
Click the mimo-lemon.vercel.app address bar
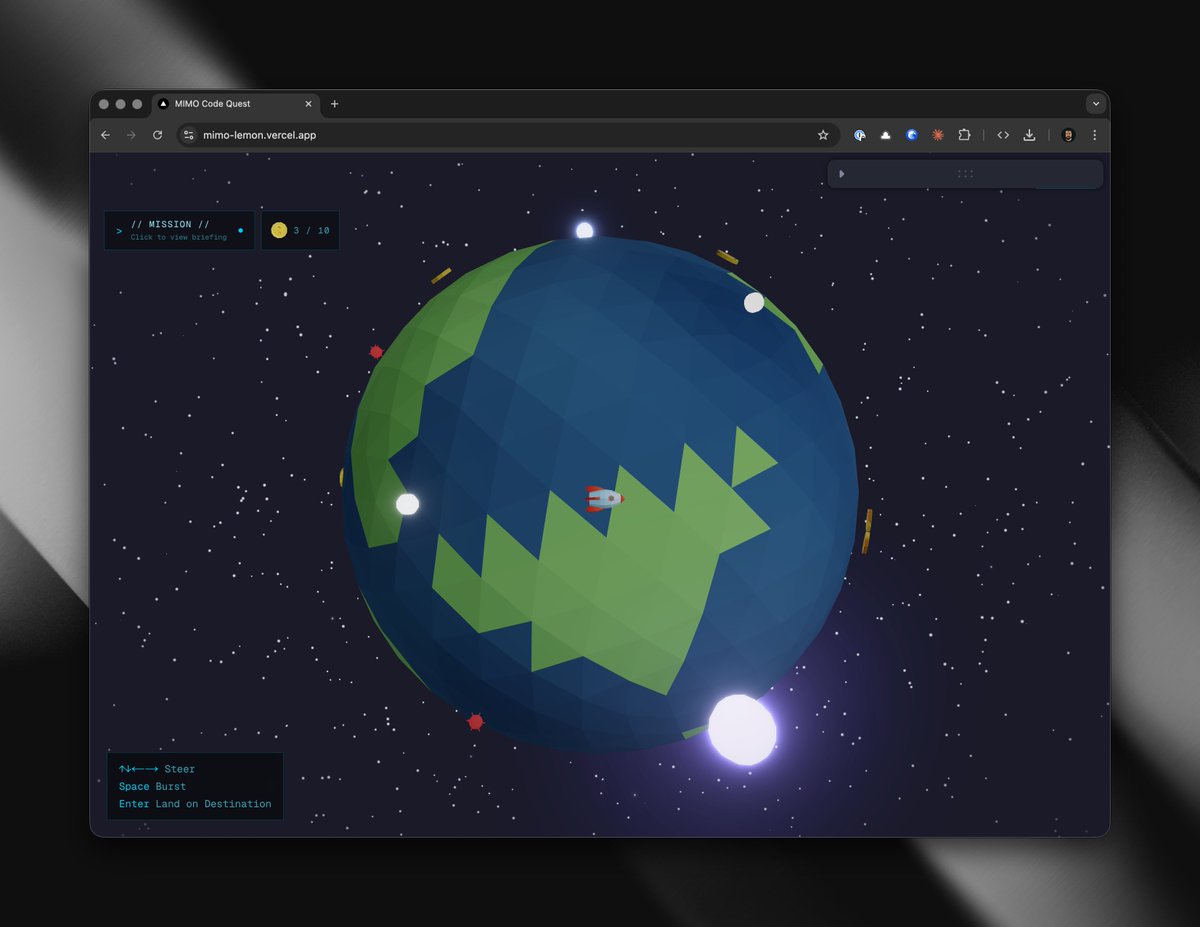point(507,135)
